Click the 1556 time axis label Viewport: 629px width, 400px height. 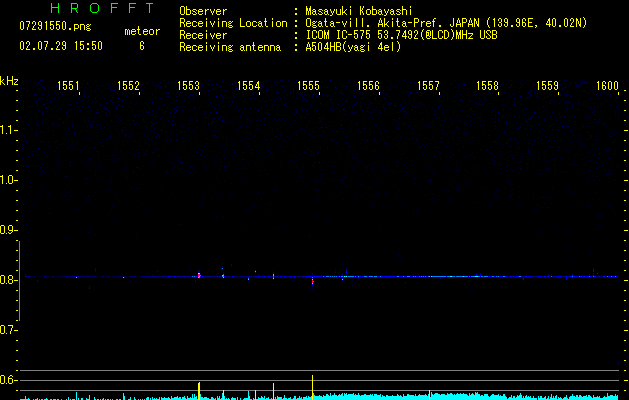click(x=368, y=86)
